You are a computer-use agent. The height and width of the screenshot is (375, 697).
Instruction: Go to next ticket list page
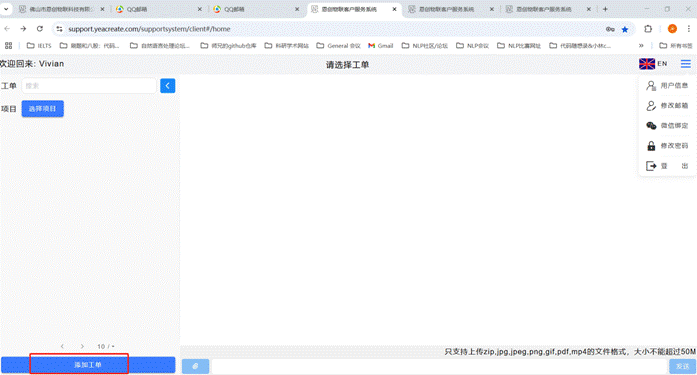click(x=82, y=346)
